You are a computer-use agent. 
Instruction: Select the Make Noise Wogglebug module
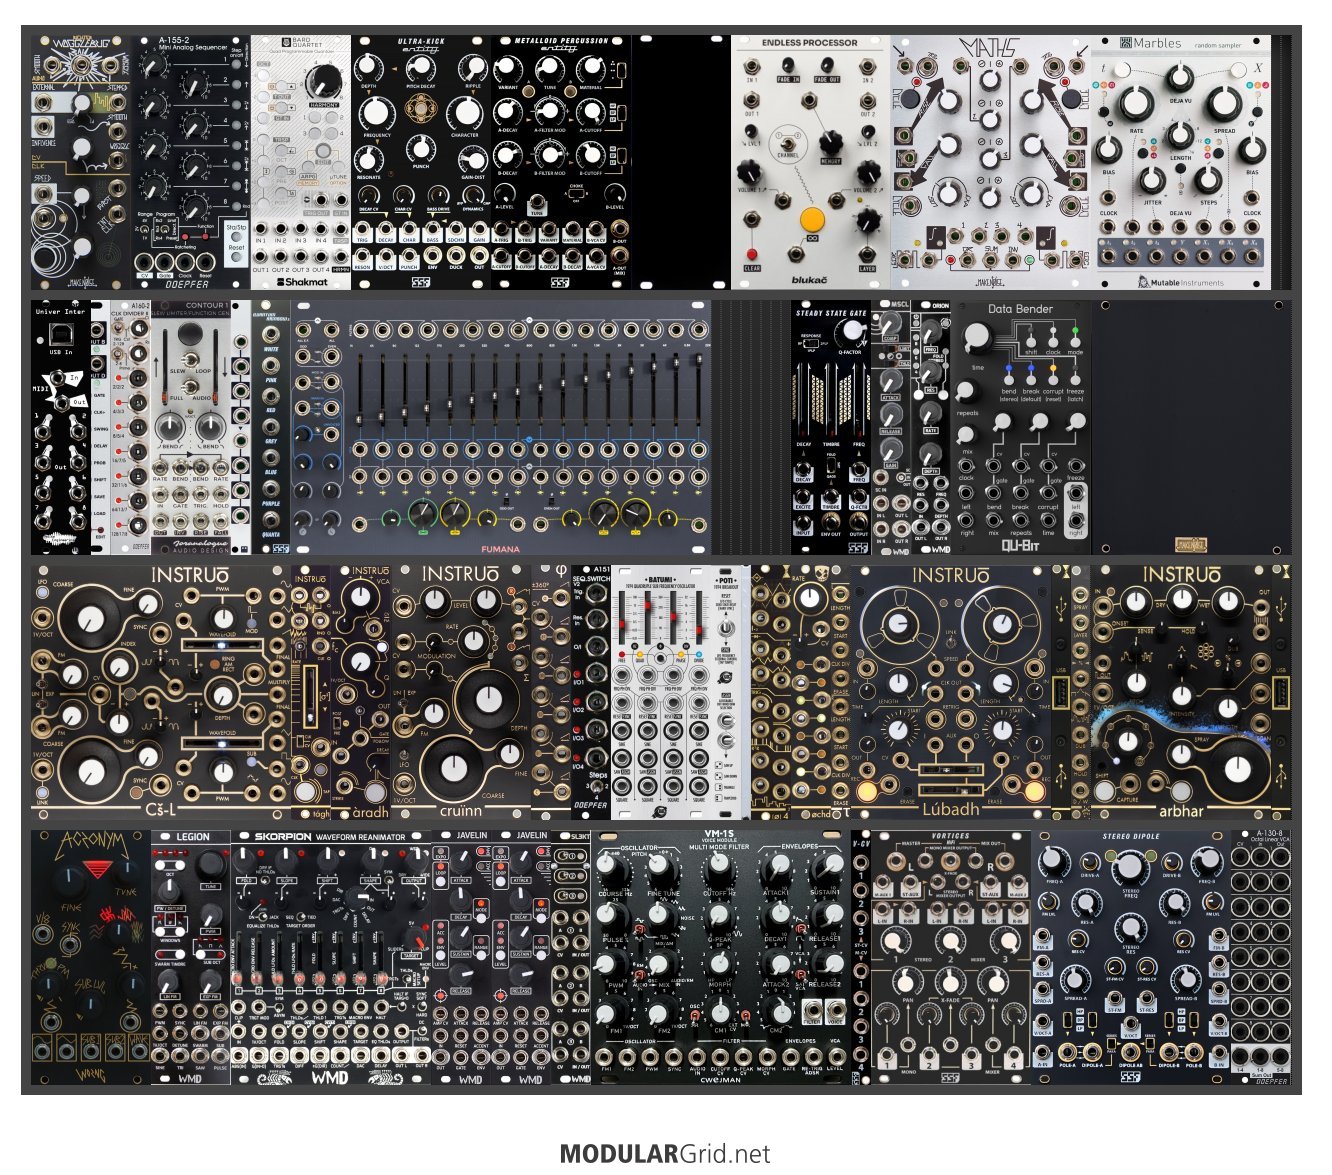pyautogui.click(x=81, y=163)
